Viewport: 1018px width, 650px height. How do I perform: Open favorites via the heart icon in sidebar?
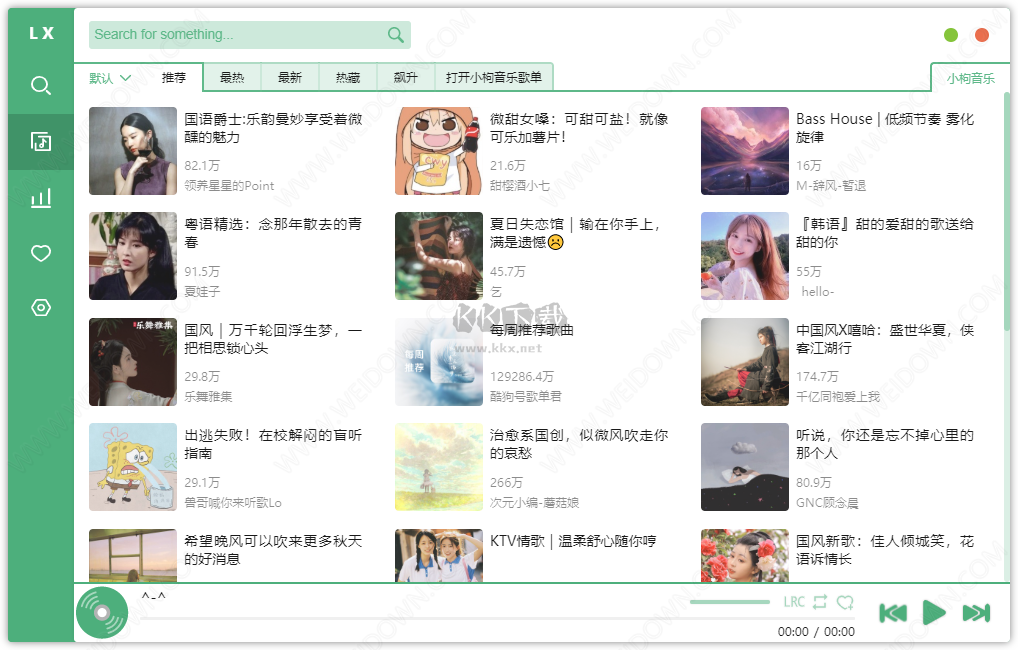coord(40,254)
